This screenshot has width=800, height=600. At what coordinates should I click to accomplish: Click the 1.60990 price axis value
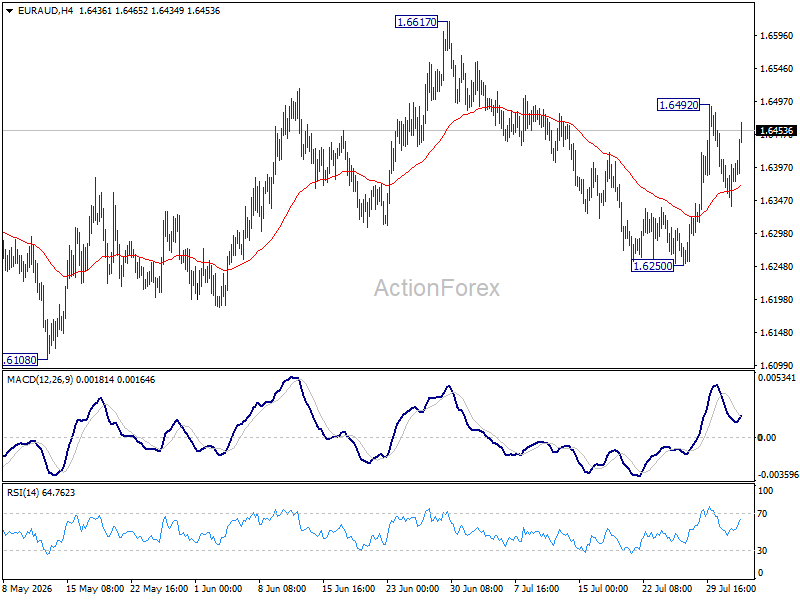coord(777,366)
